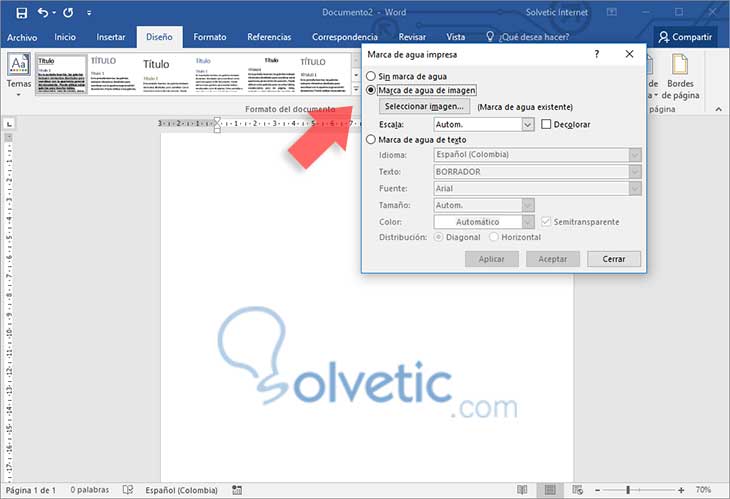Expand the style gallery More arrow
Image resolution: width=730 pixels, height=499 pixels.
click(x=356, y=88)
